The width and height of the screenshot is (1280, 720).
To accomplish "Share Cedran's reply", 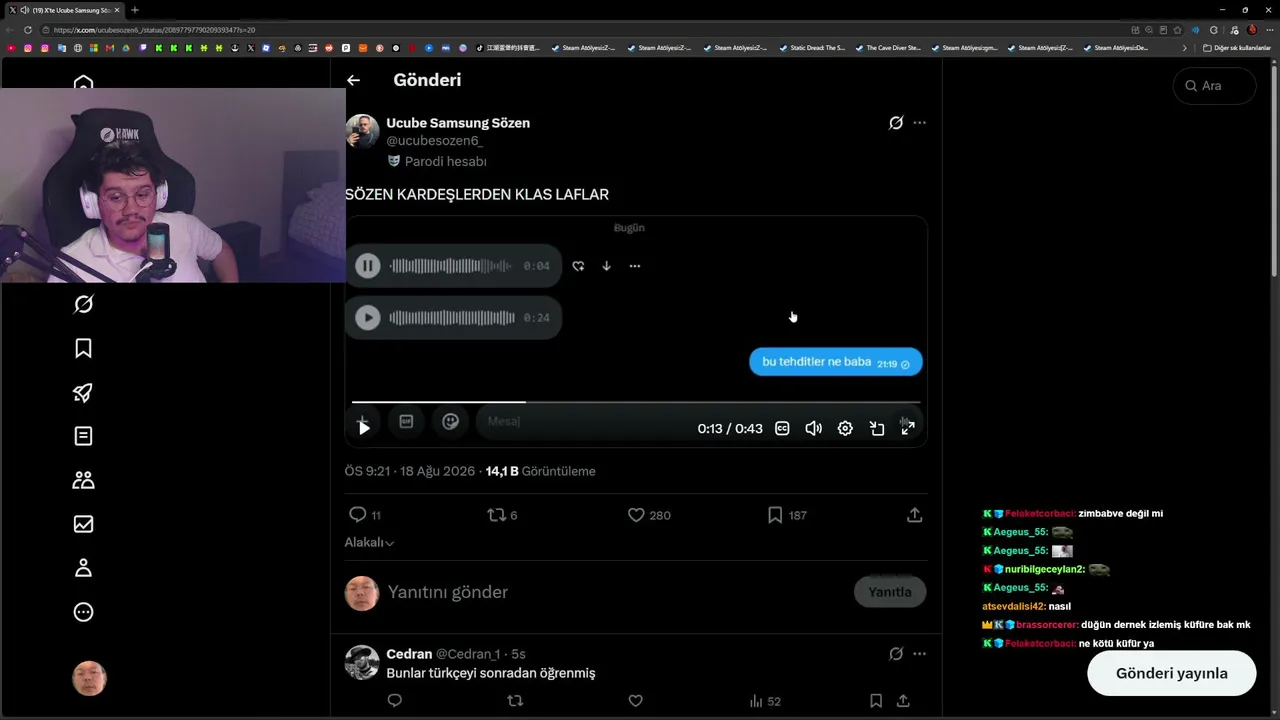I will coord(903,701).
